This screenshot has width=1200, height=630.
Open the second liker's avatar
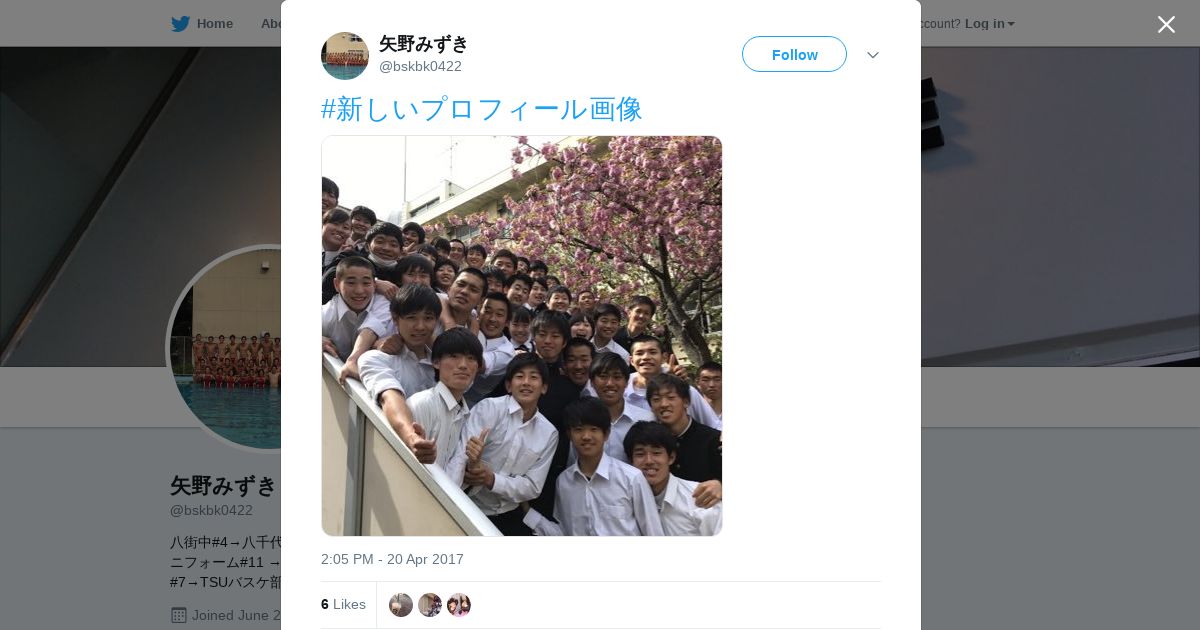click(430, 605)
